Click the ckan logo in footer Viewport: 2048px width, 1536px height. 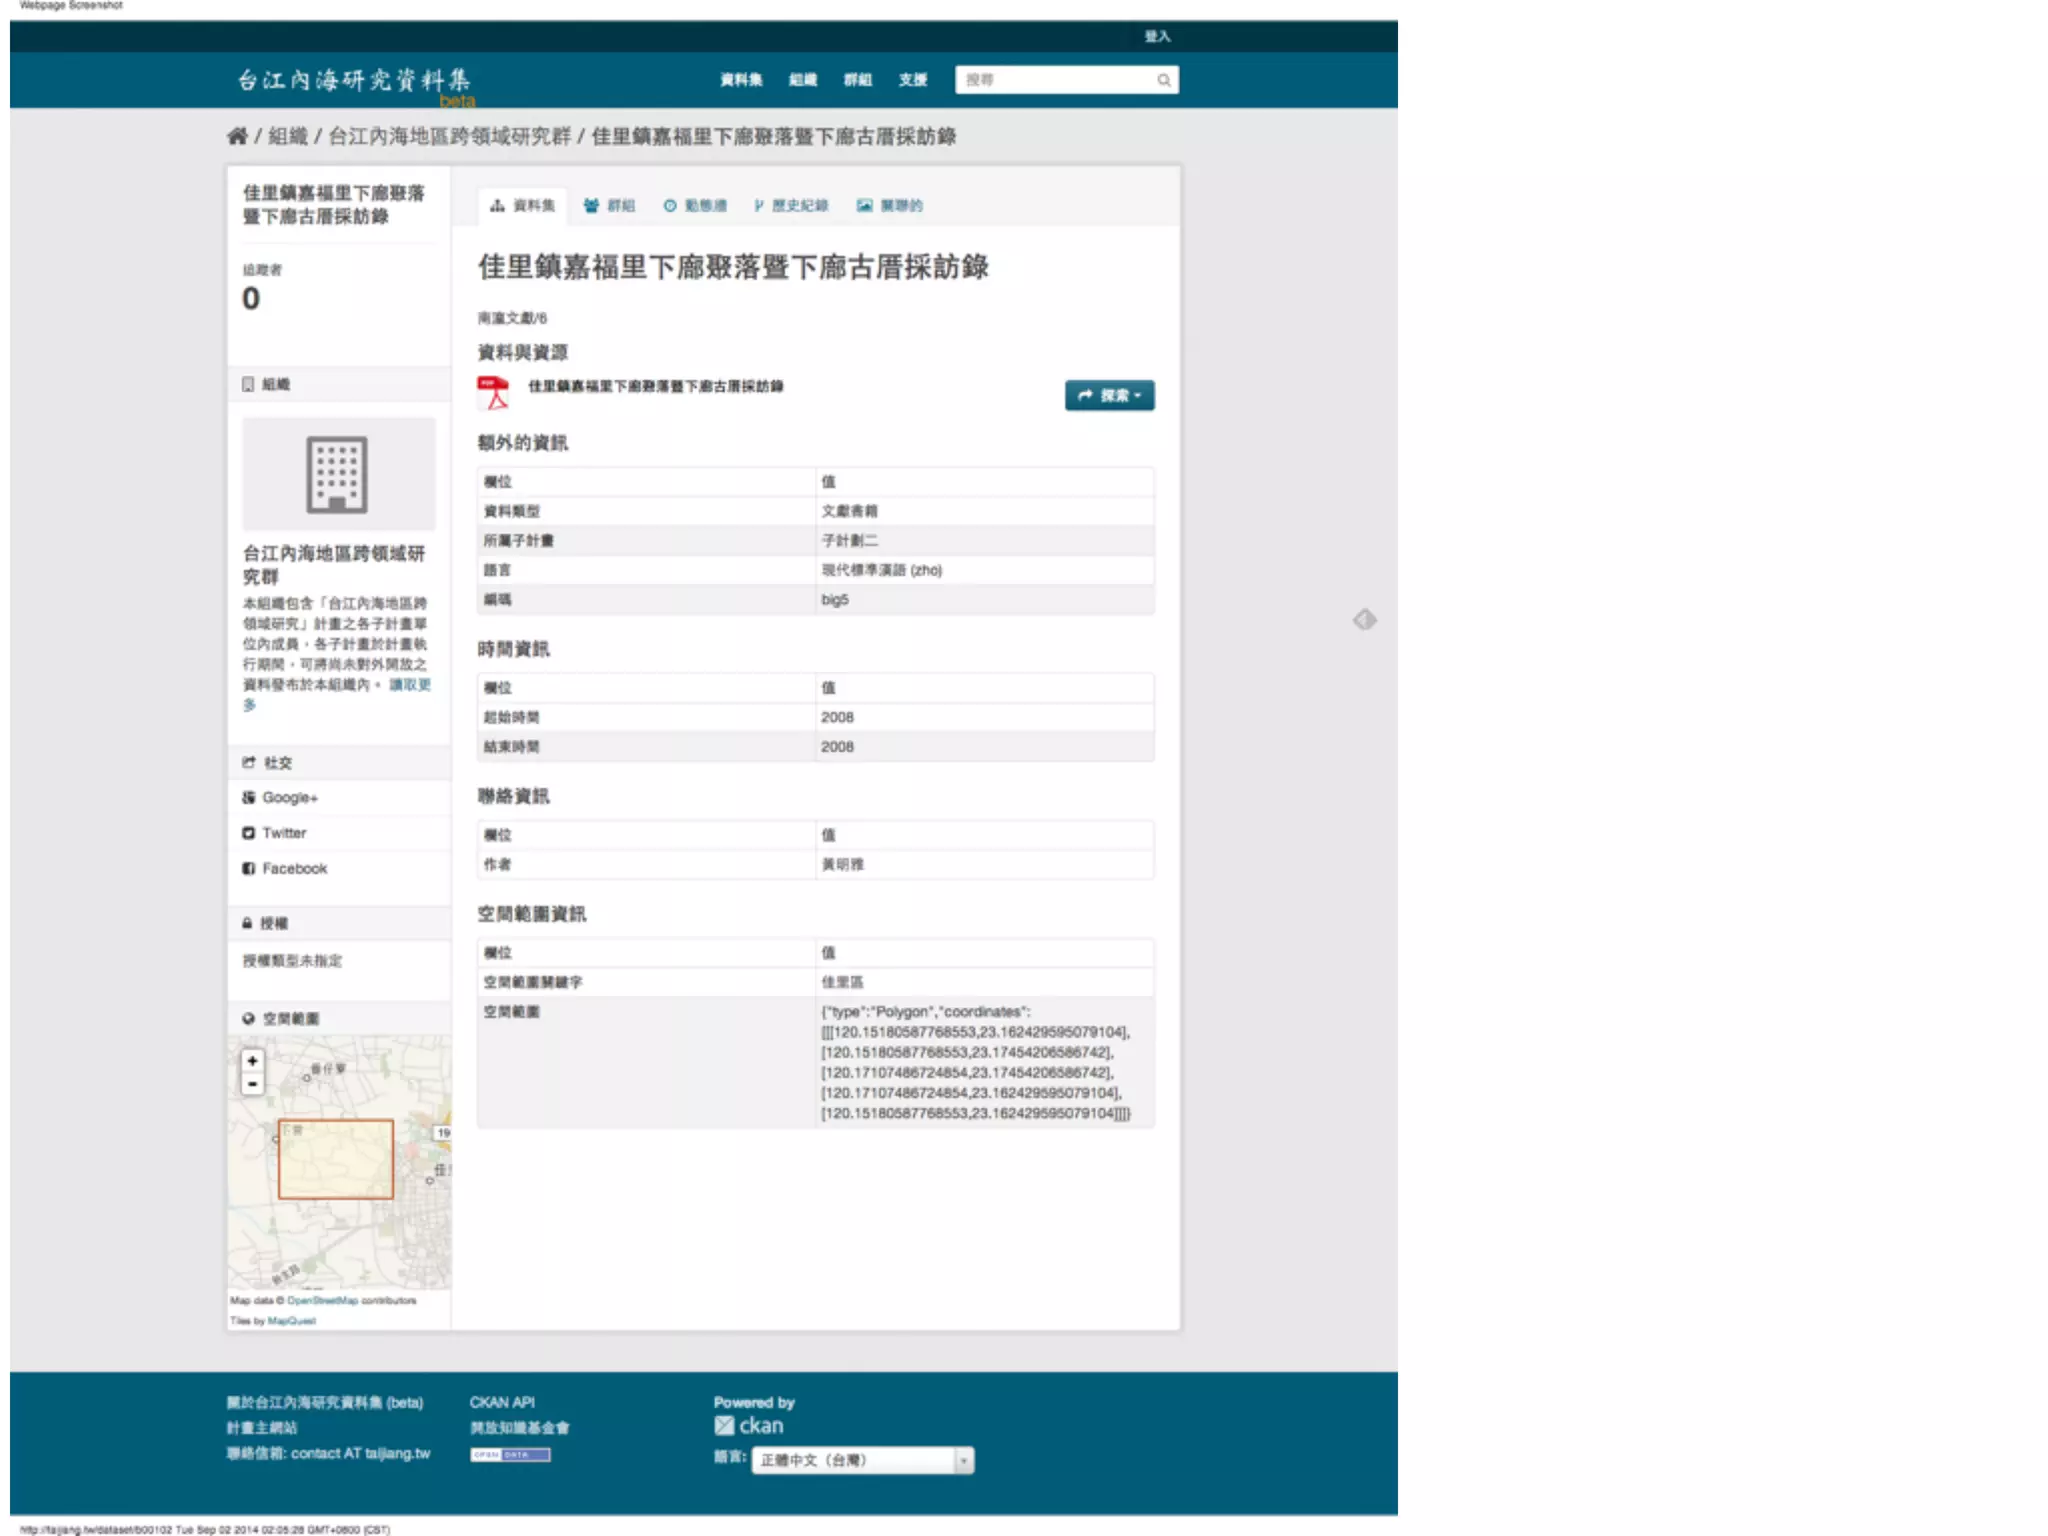(749, 1426)
